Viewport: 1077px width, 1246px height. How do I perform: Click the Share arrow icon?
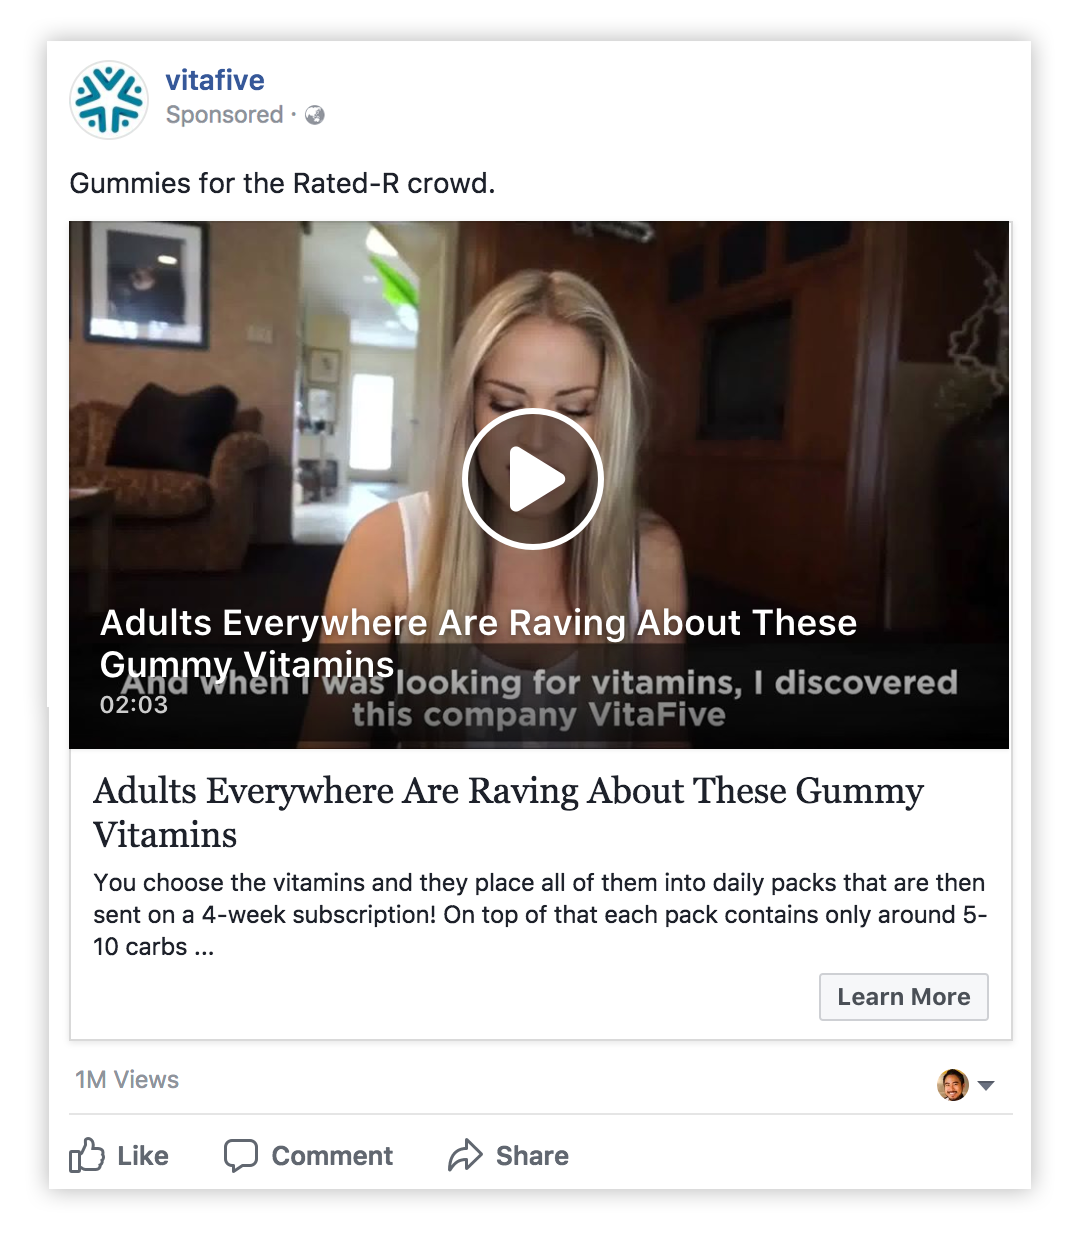465,1155
